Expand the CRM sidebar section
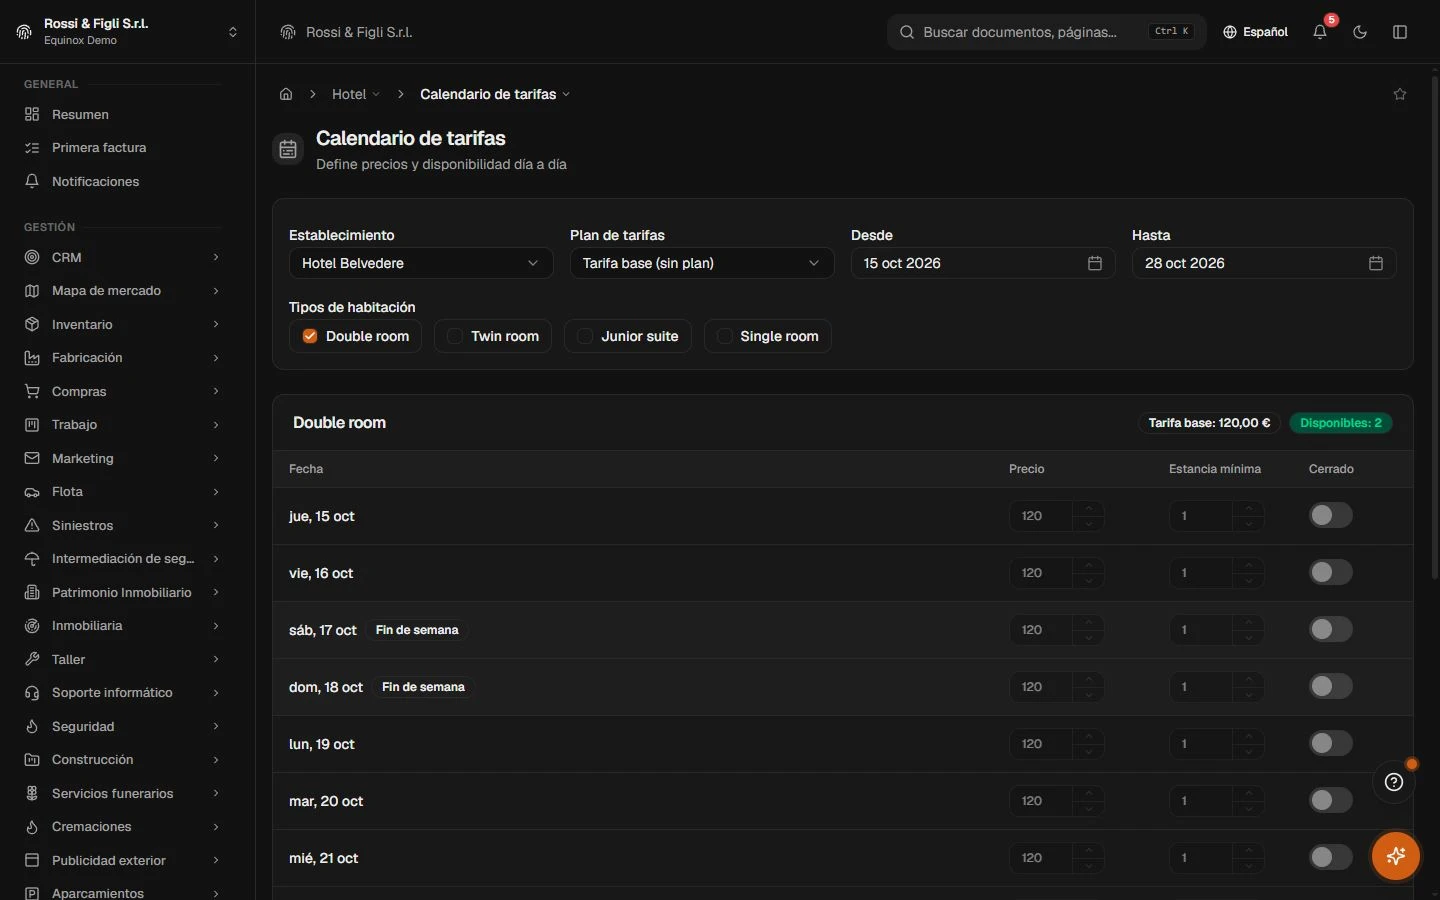The width and height of the screenshot is (1440, 900). pyautogui.click(x=122, y=257)
